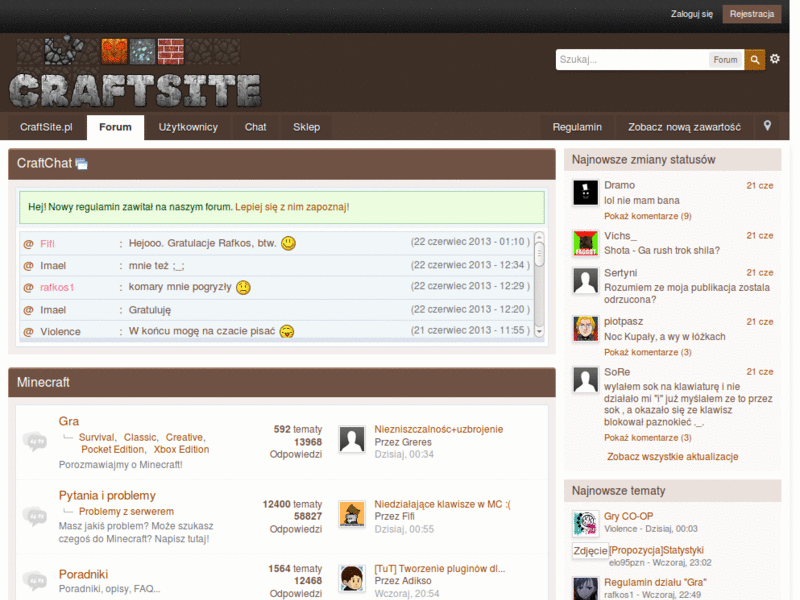This screenshot has height=600, width=800.
Task: Click Greres avatar beside Niezniszczalność topic
Action: (352, 439)
